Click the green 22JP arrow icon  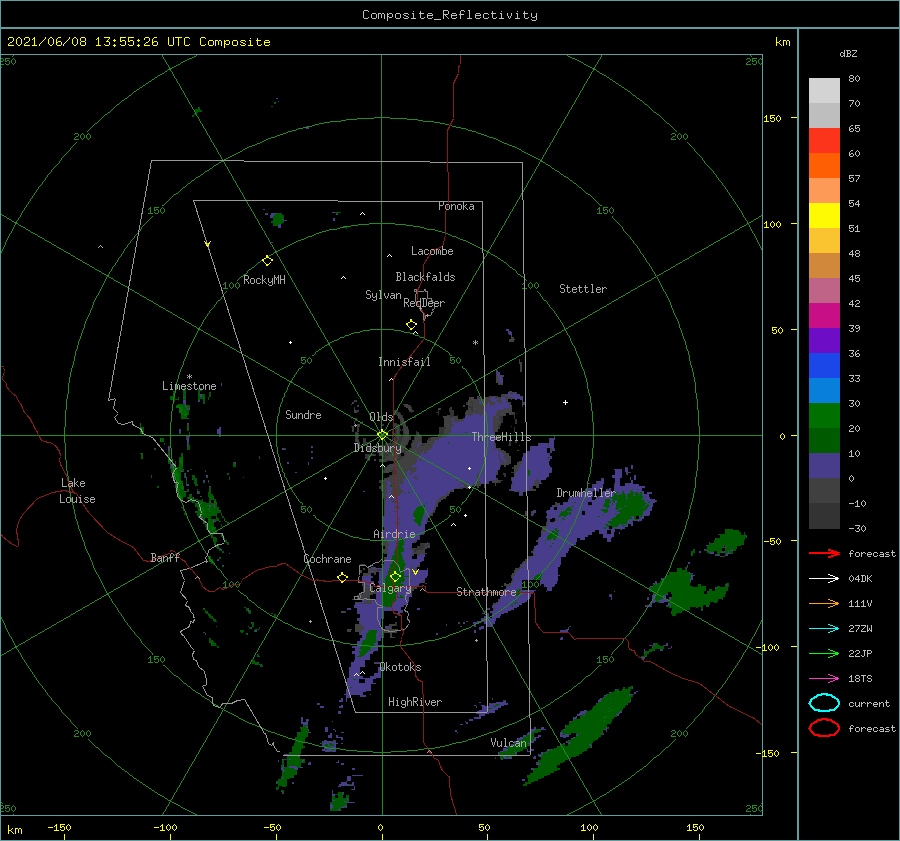[824, 653]
